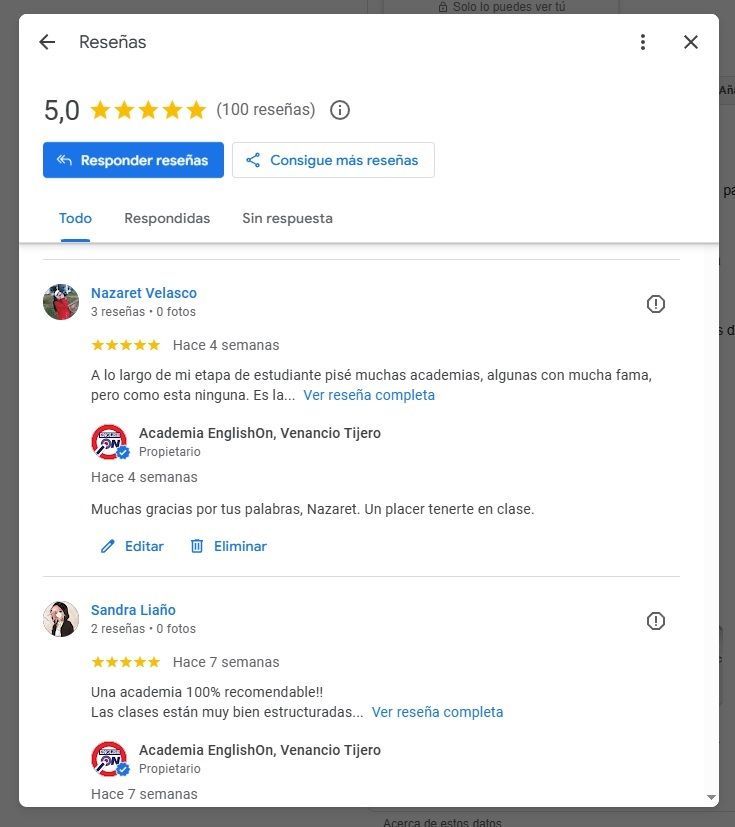Open the three-dot overflow menu
The width and height of the screenshot is (735, 827).
tap(643, 42)
